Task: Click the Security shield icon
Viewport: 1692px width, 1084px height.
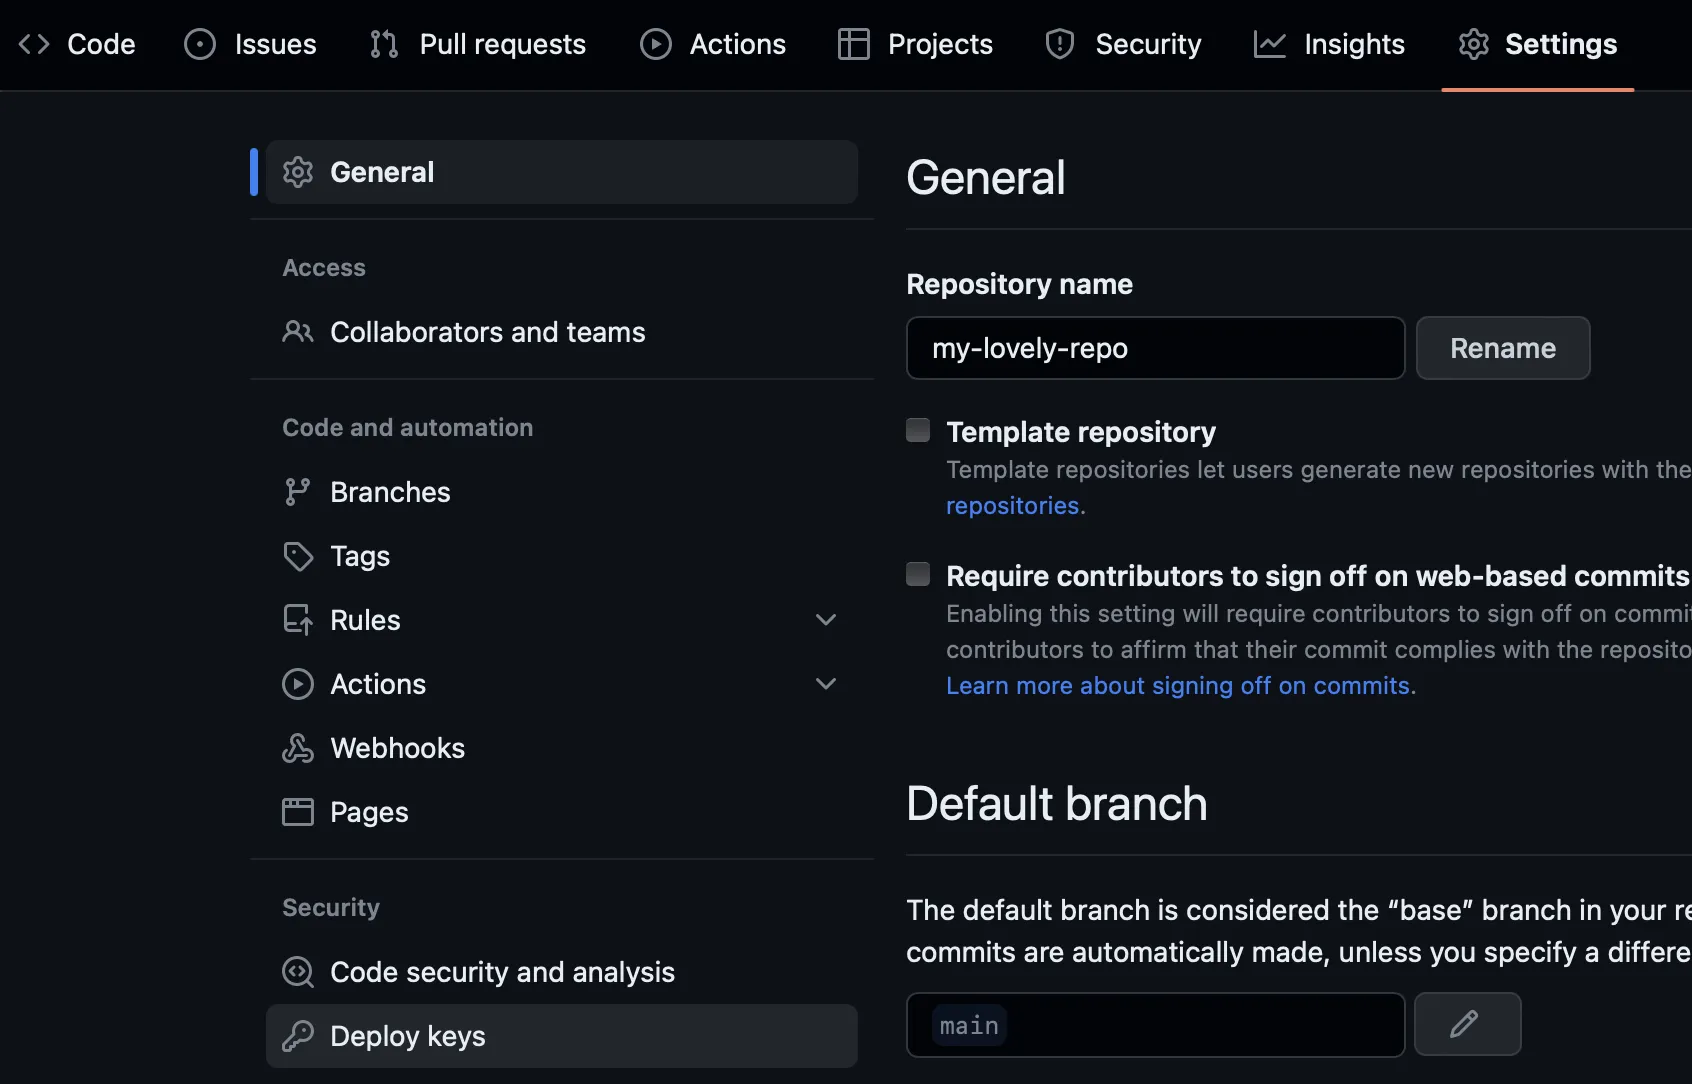Action: (1060, 44)
